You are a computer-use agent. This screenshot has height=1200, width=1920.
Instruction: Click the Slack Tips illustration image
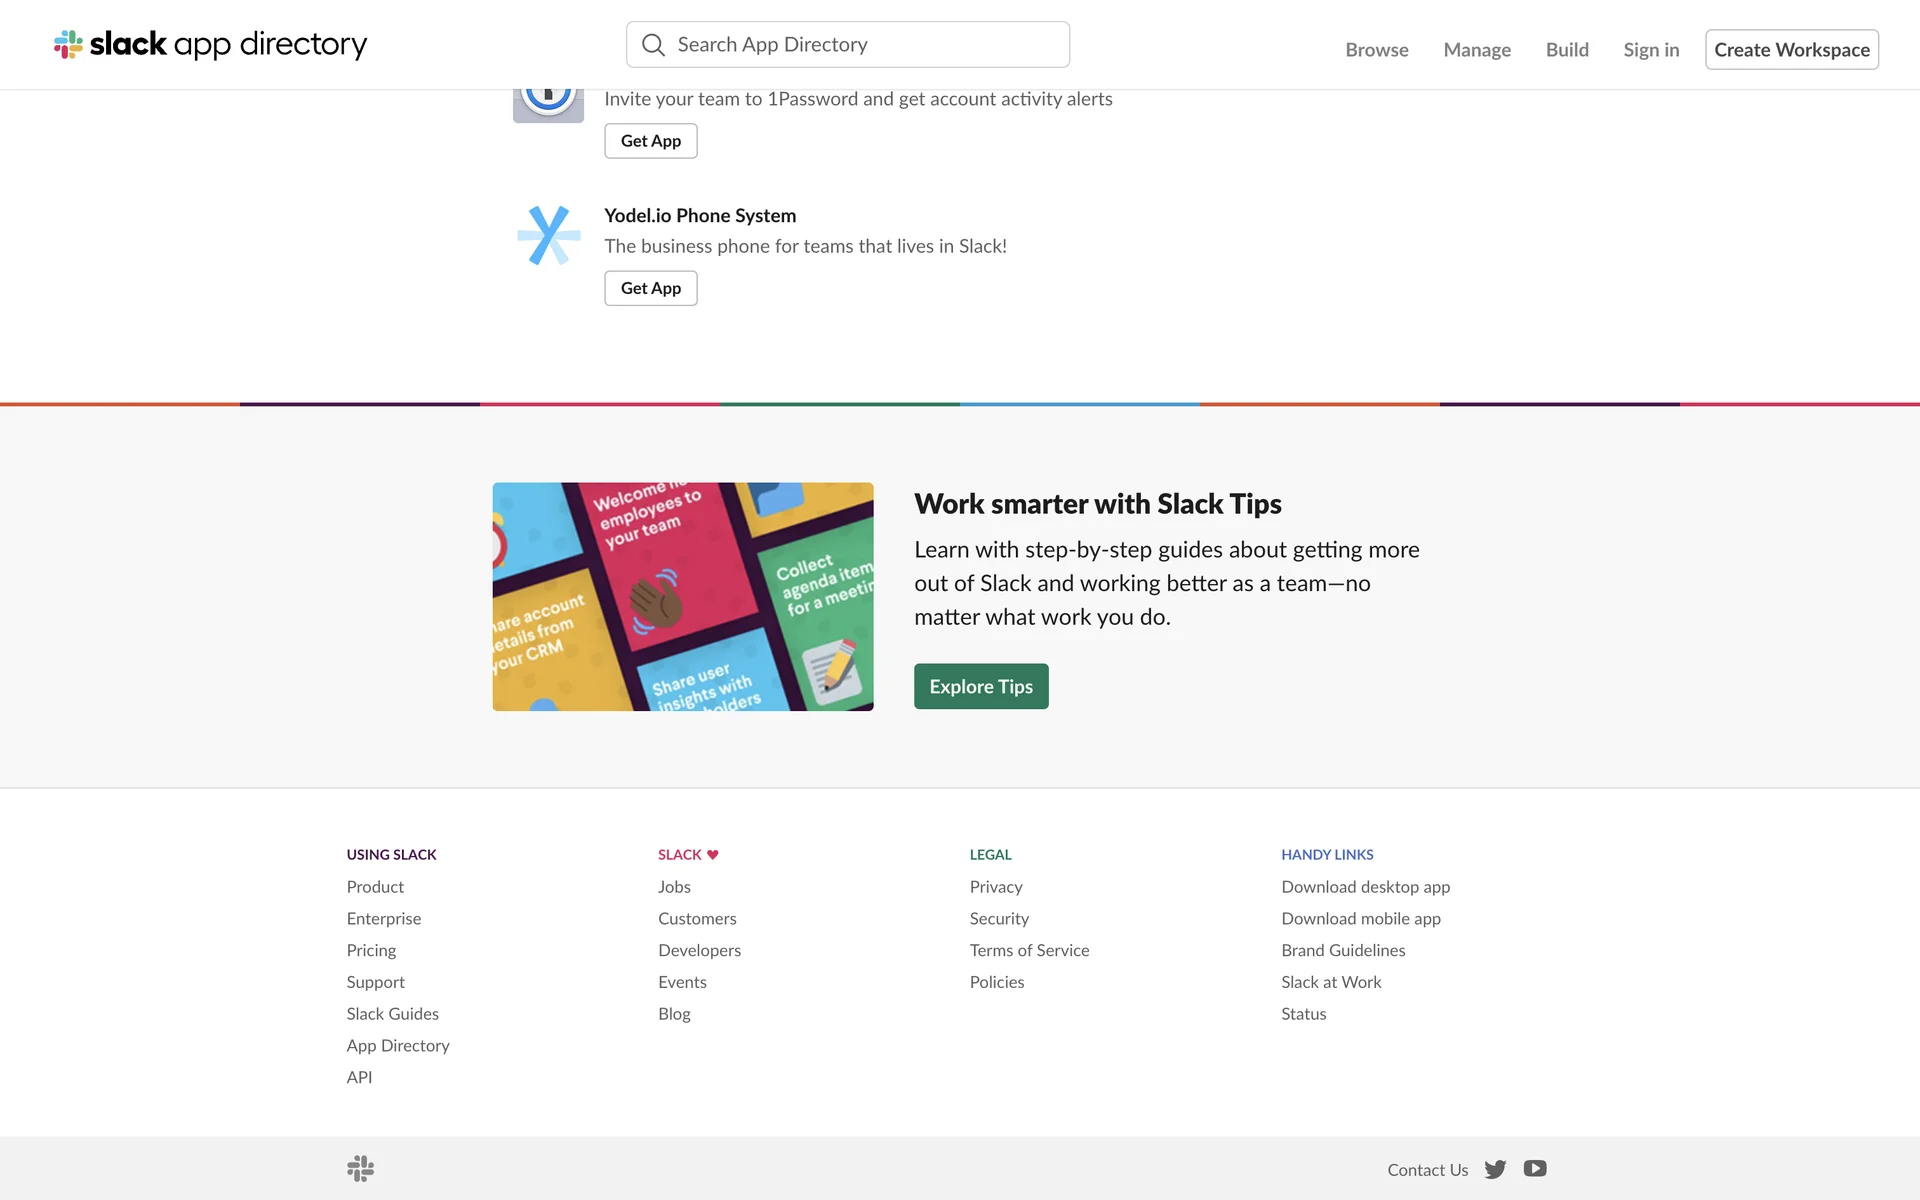683,597
